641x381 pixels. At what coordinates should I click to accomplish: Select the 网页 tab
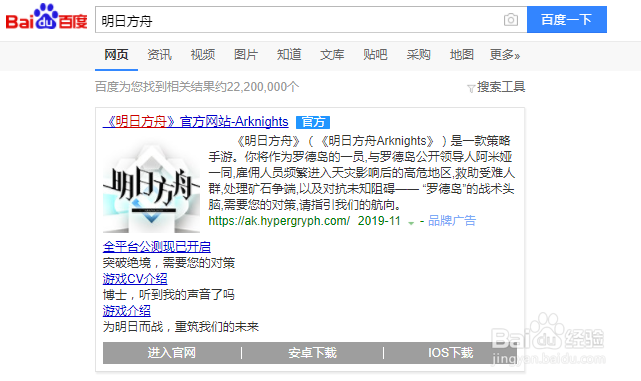click(x=116, y=55)
